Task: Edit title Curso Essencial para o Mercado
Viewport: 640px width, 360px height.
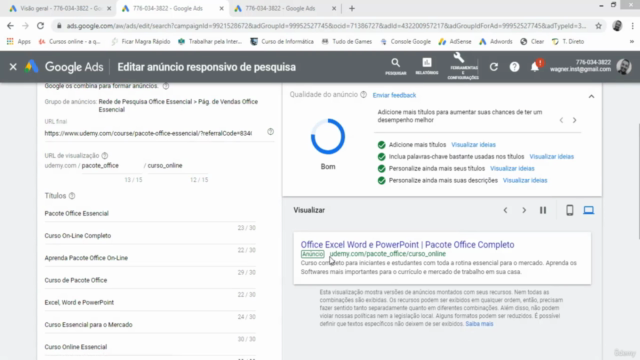Action: [150, 324]
